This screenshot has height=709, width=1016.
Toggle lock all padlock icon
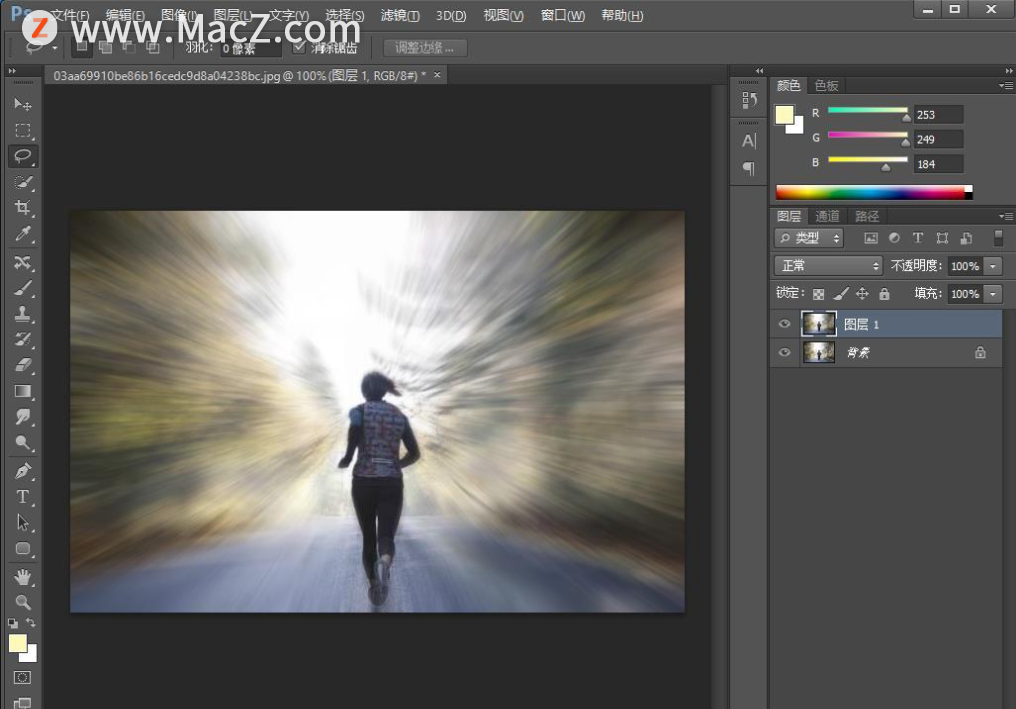(884, 294)
